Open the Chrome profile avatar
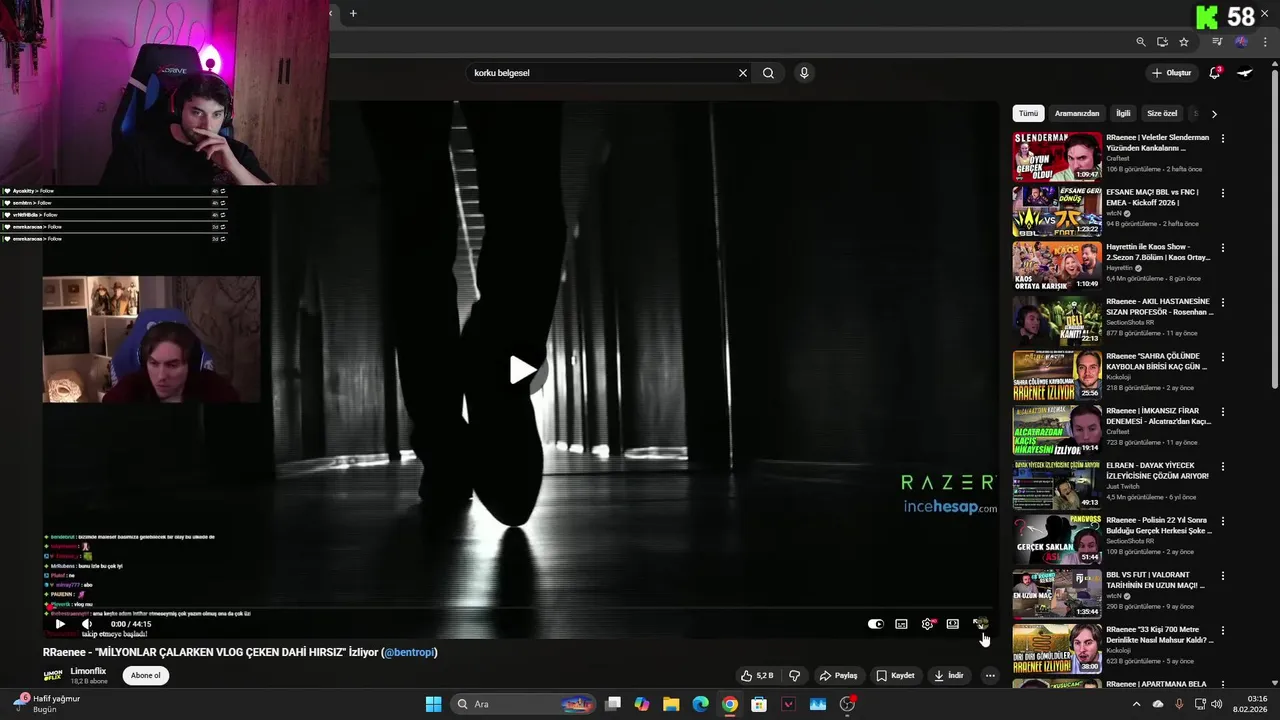Screen dimensions: 1280x720 point(1241,42)
